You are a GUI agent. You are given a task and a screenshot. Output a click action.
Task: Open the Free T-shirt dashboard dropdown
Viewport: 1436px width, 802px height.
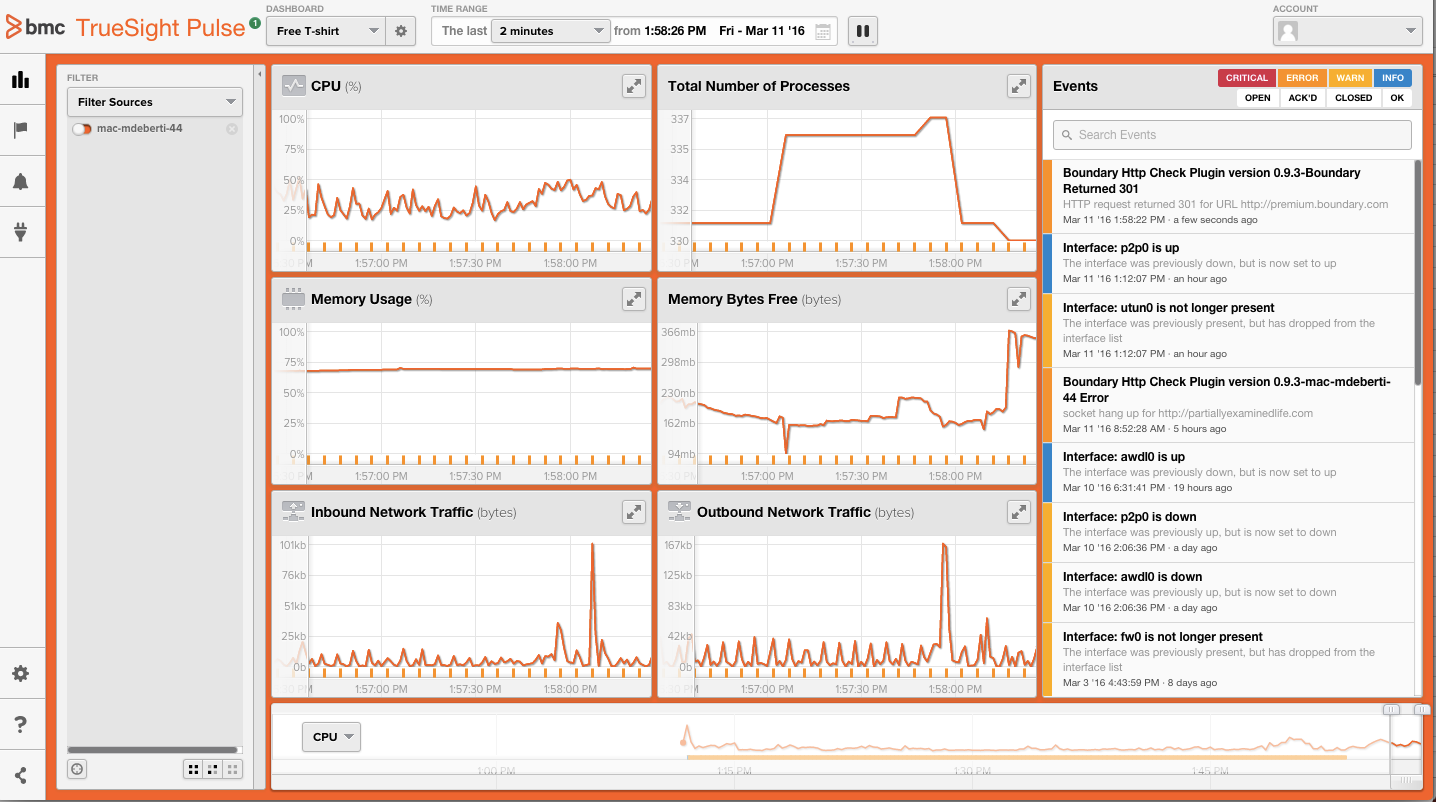[x=326, y=31]
